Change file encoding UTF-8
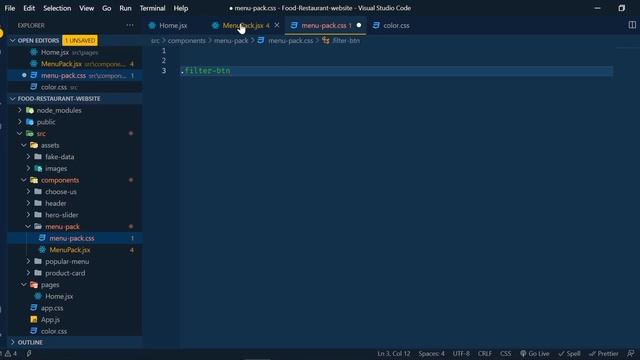The width and height of the screenshot is (640, 360). pyautogui.click(x=461, y=353)
